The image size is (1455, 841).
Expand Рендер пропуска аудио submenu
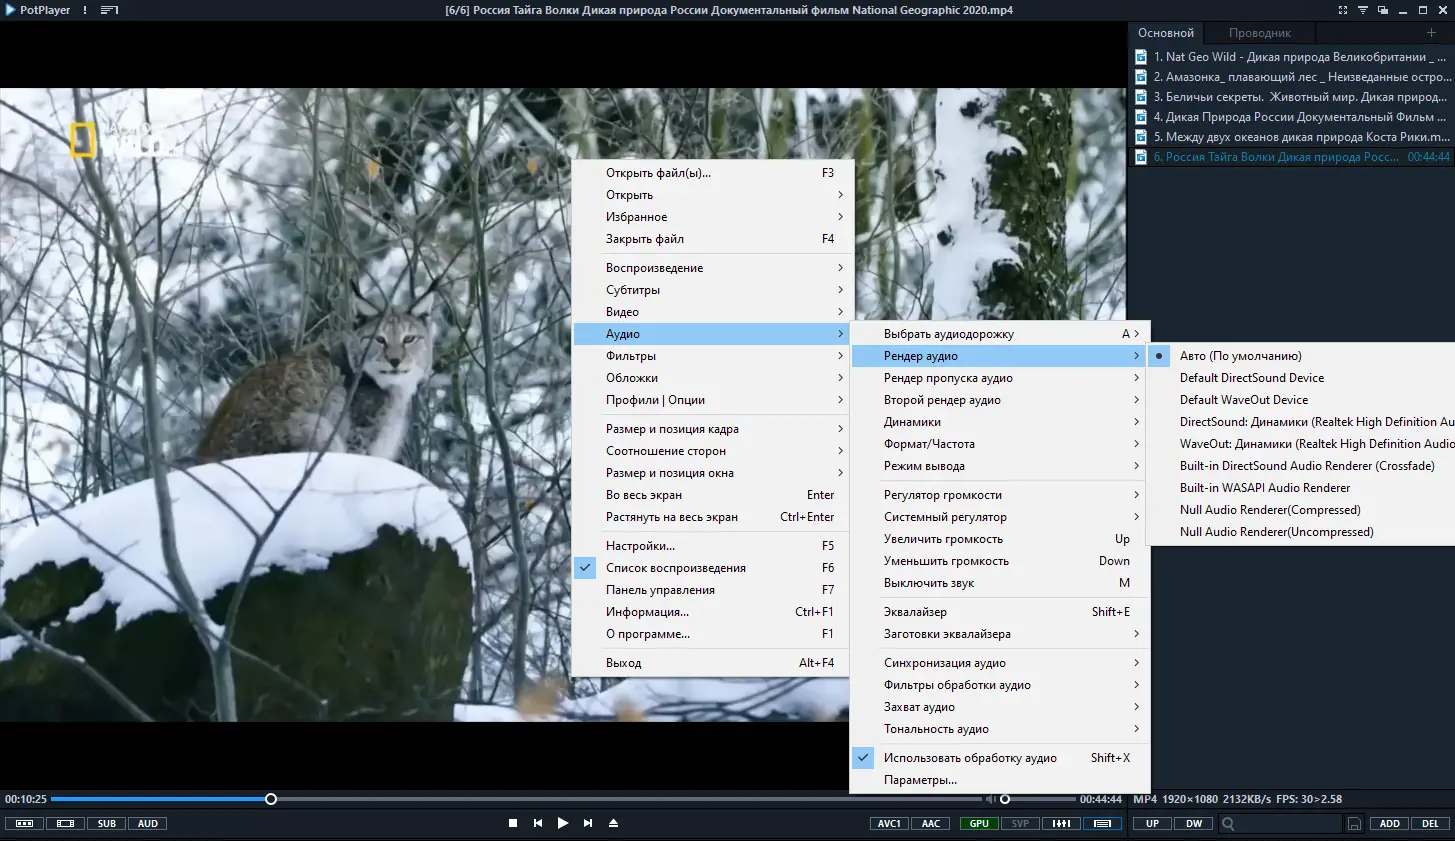[1000, 378]
